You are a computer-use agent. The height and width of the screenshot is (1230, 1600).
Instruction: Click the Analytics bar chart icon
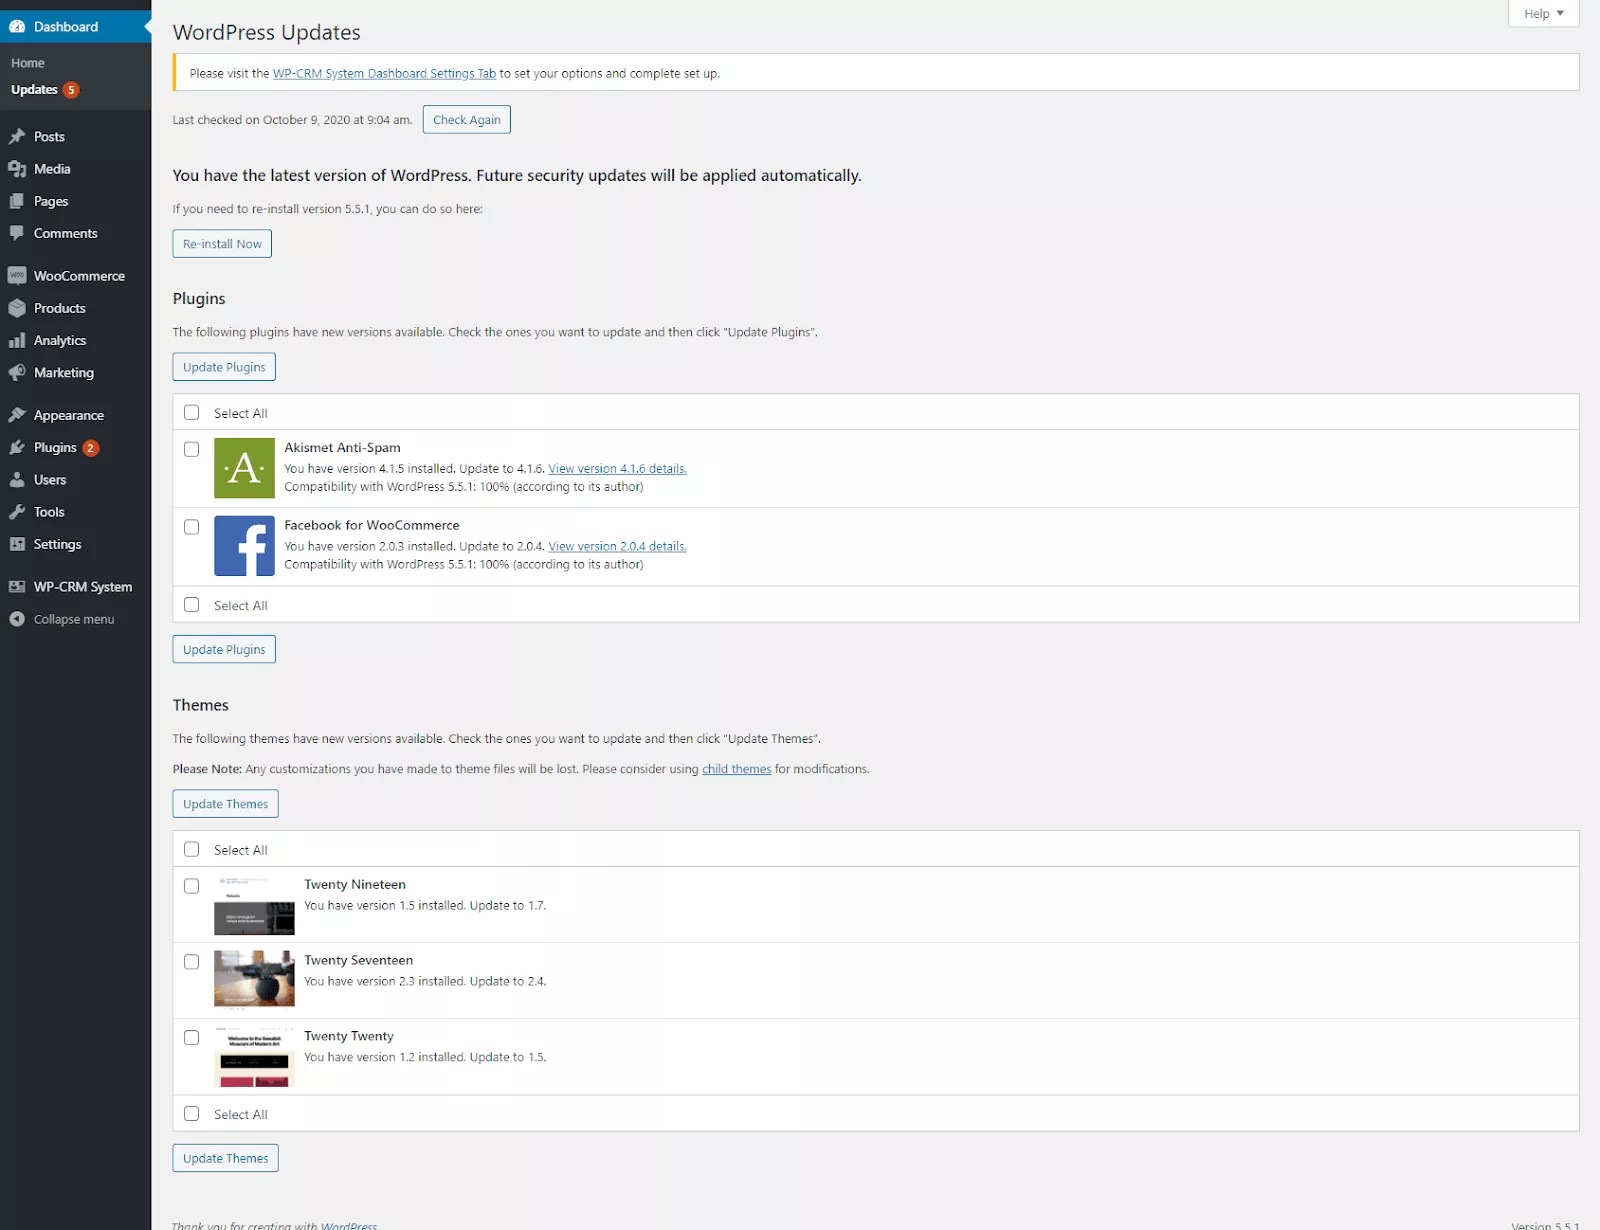pos(17,340)
